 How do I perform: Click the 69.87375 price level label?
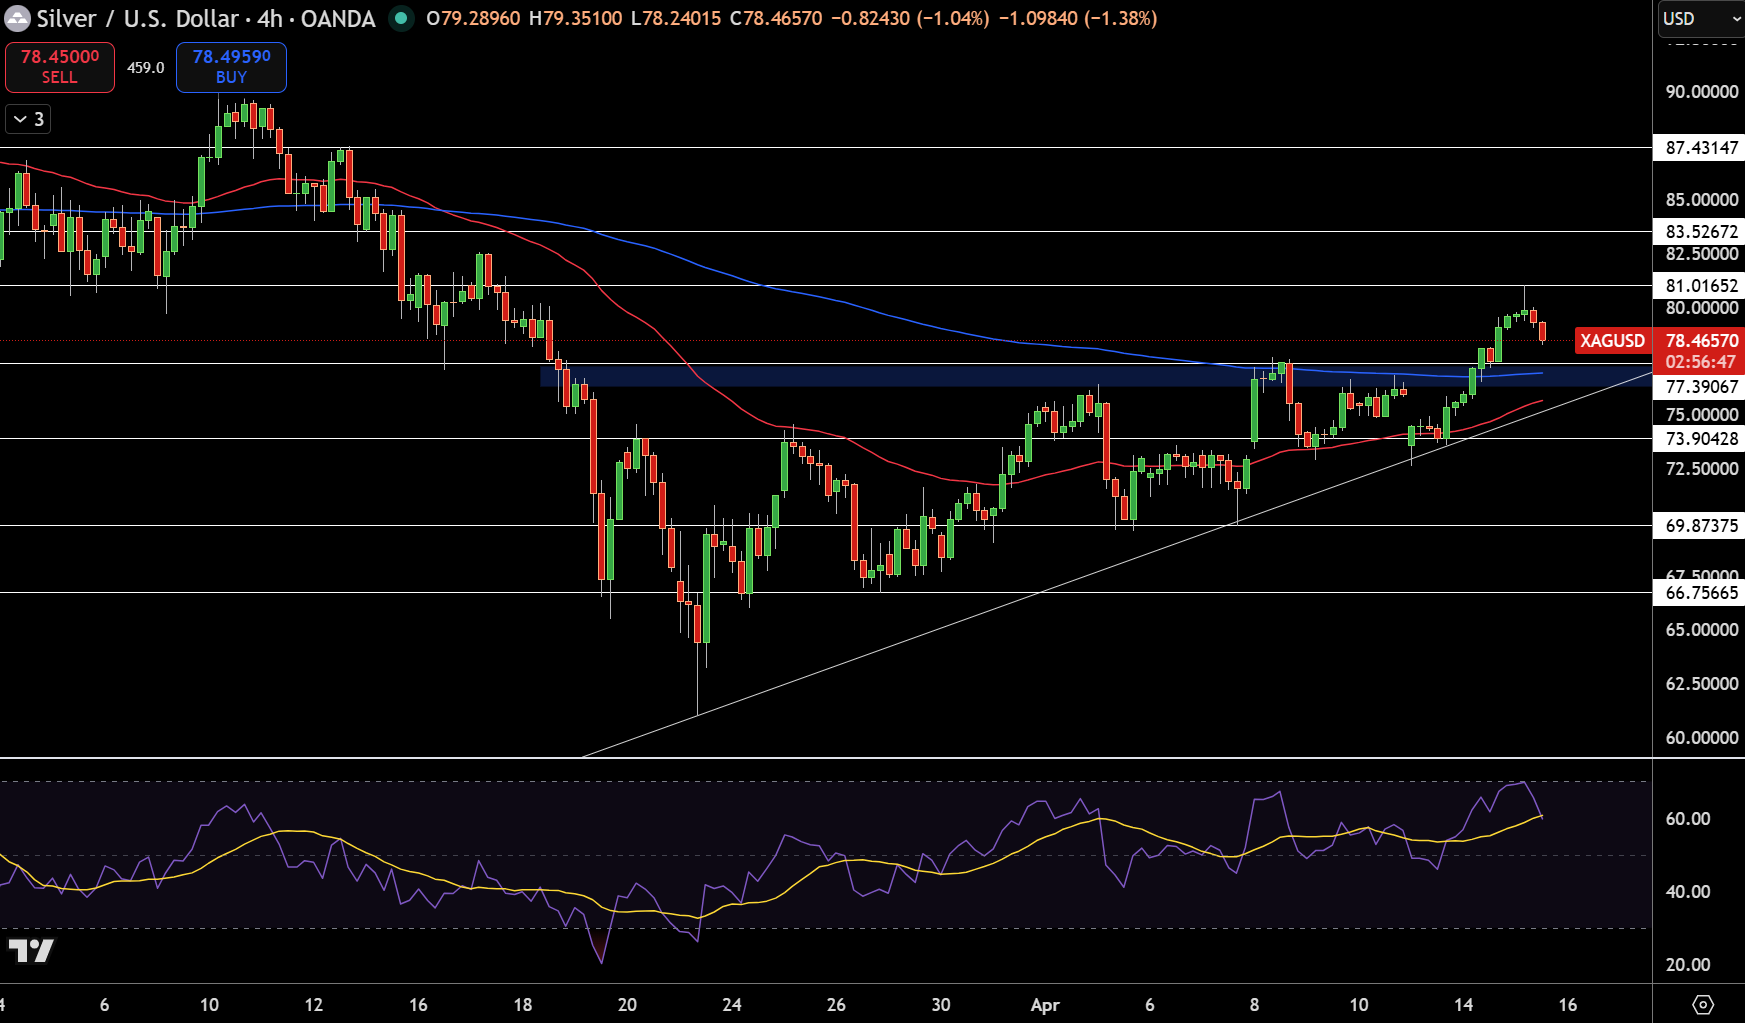tap(1701, 526)
